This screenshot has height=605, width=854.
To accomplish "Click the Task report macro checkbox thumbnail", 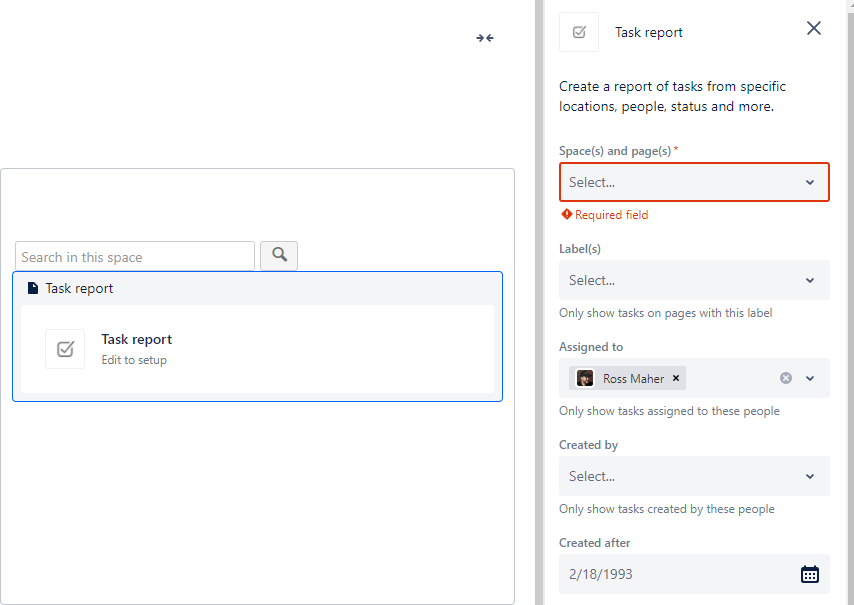I will (x=65, y=349).
